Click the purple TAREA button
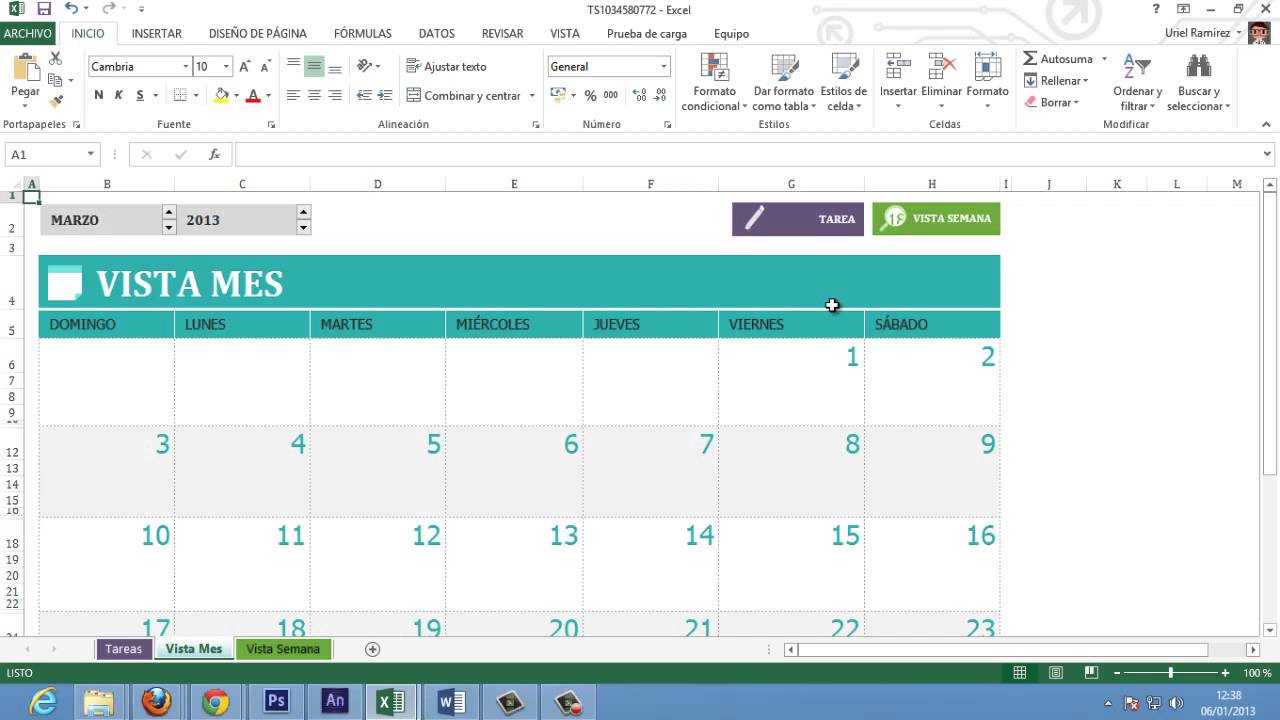Image resolution: width=1280 pixels, height=720 pixels. (x=797, y=219)
